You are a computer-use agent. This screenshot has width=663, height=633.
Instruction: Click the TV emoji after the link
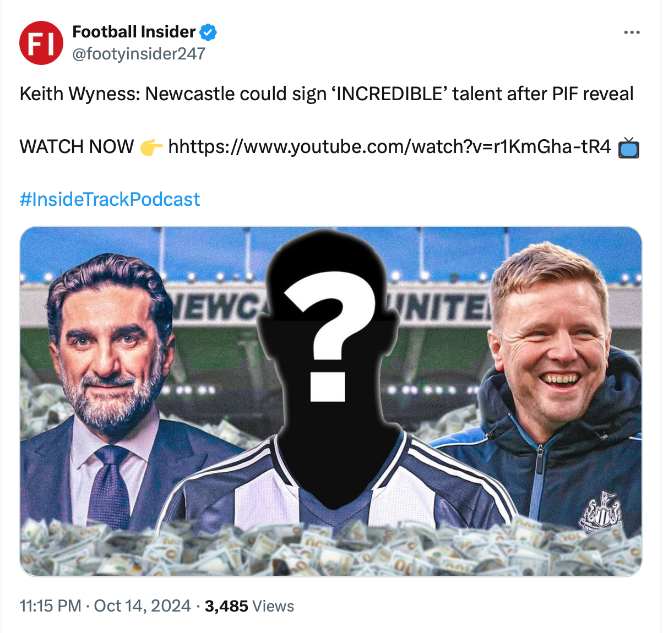pyautogui.click(x=629, y=148)
